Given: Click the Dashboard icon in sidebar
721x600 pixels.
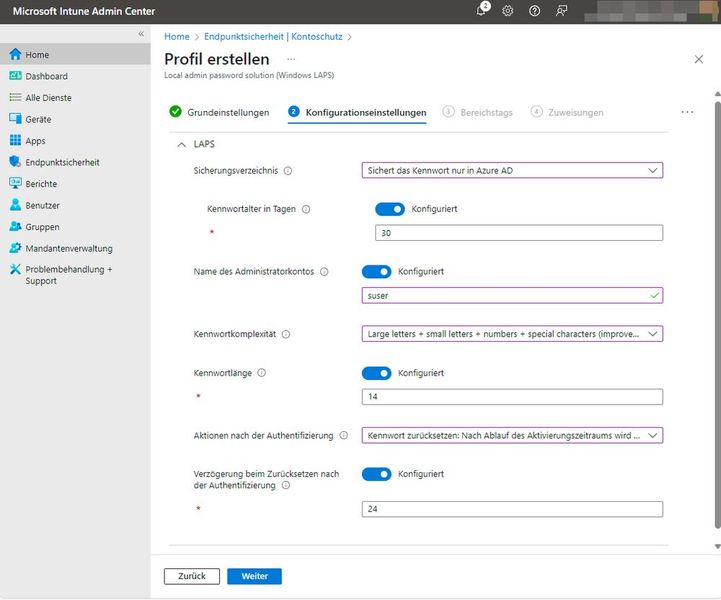Looking at the screenshot, I should click(x=15, y=76).
